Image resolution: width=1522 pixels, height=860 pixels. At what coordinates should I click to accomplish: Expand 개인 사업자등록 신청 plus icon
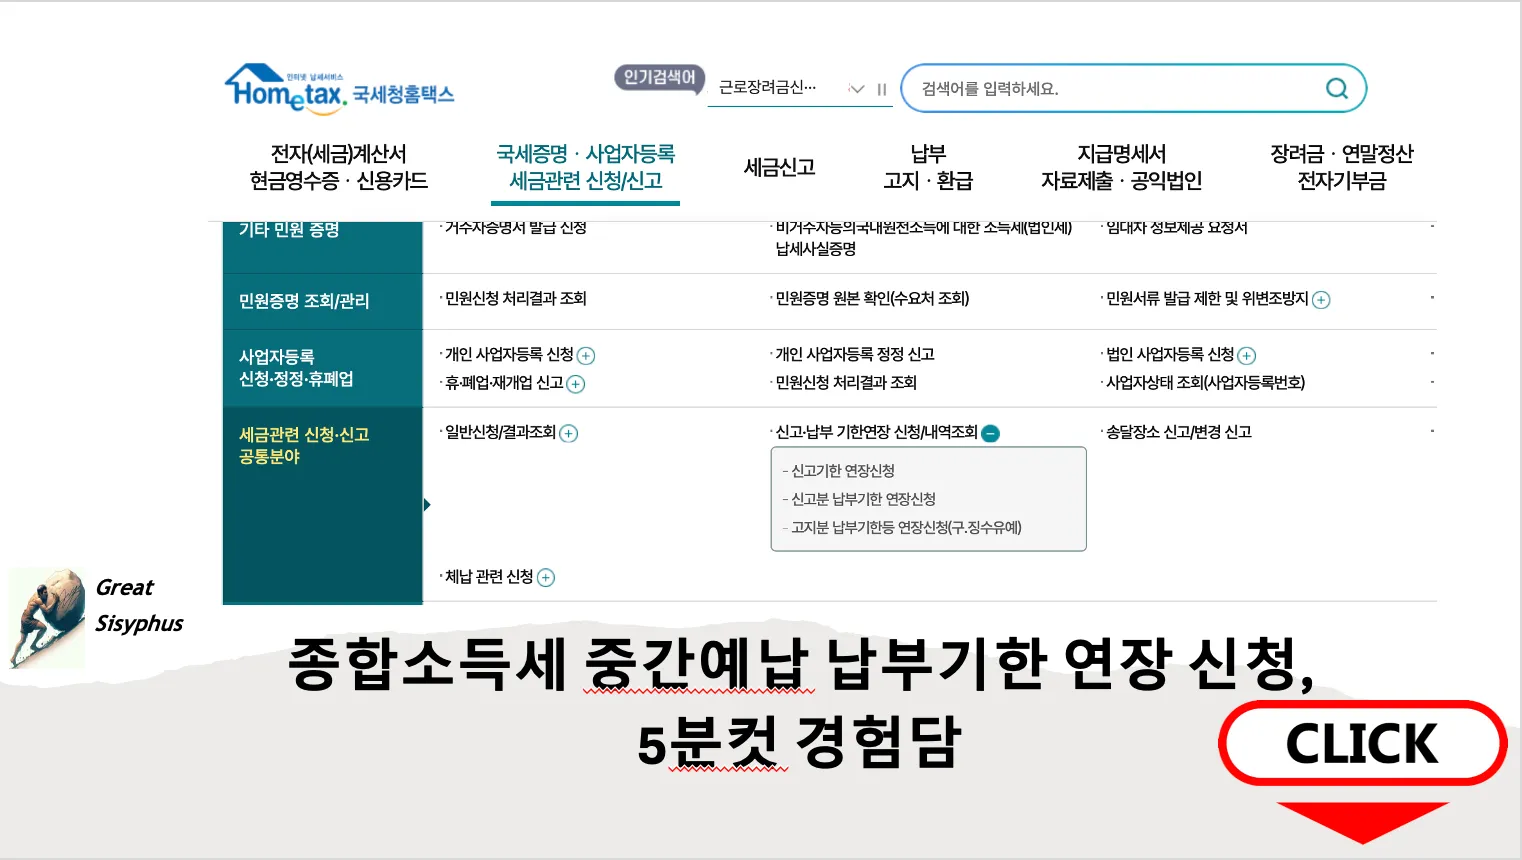pos(587,355)
